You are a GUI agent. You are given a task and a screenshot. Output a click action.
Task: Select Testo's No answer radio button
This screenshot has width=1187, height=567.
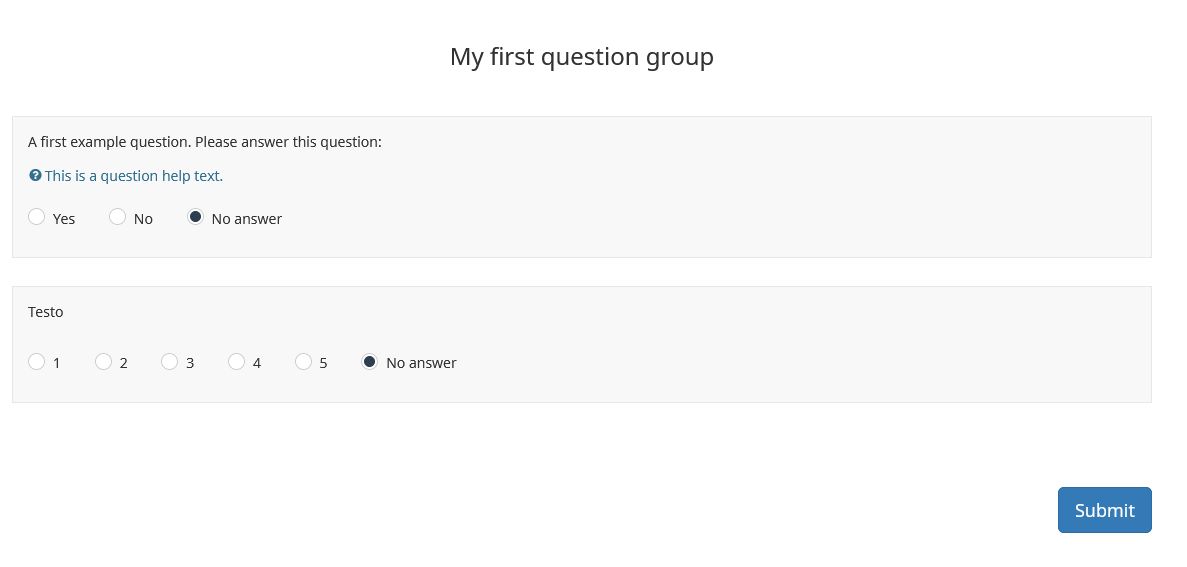pos(370,362)
